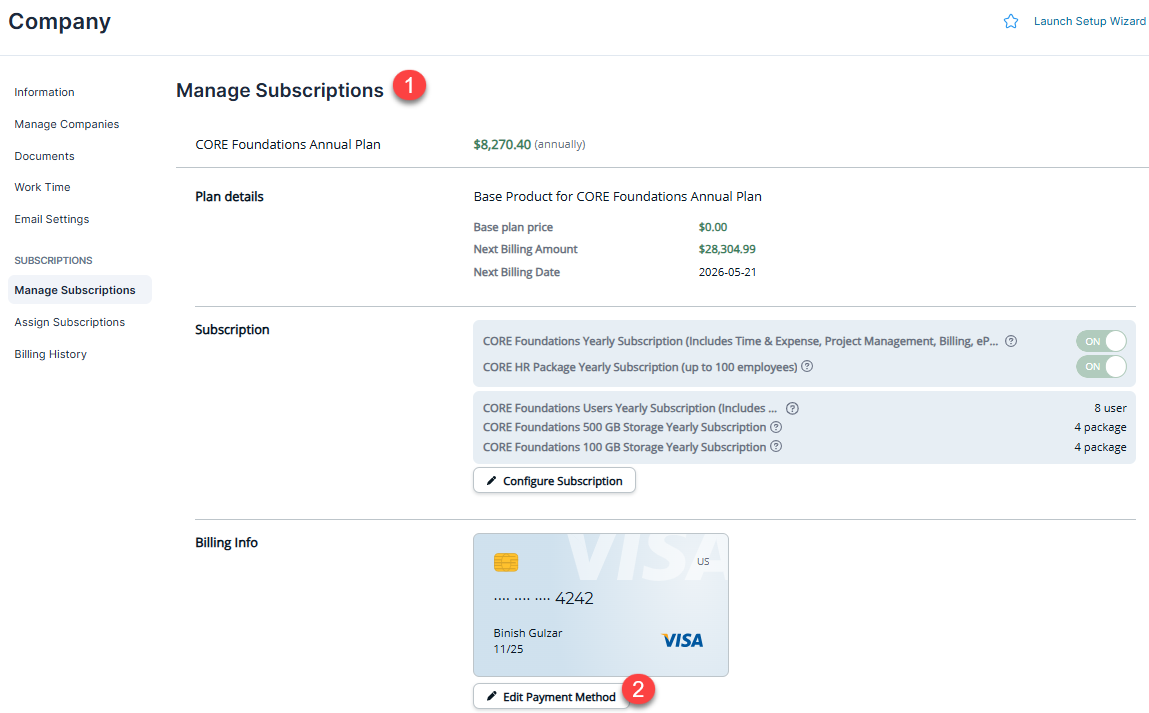This screenshot has width=1149, height=713.
Task: Click the CORE Foundations Annual Plan label
Action: click(x=288, y=144)
